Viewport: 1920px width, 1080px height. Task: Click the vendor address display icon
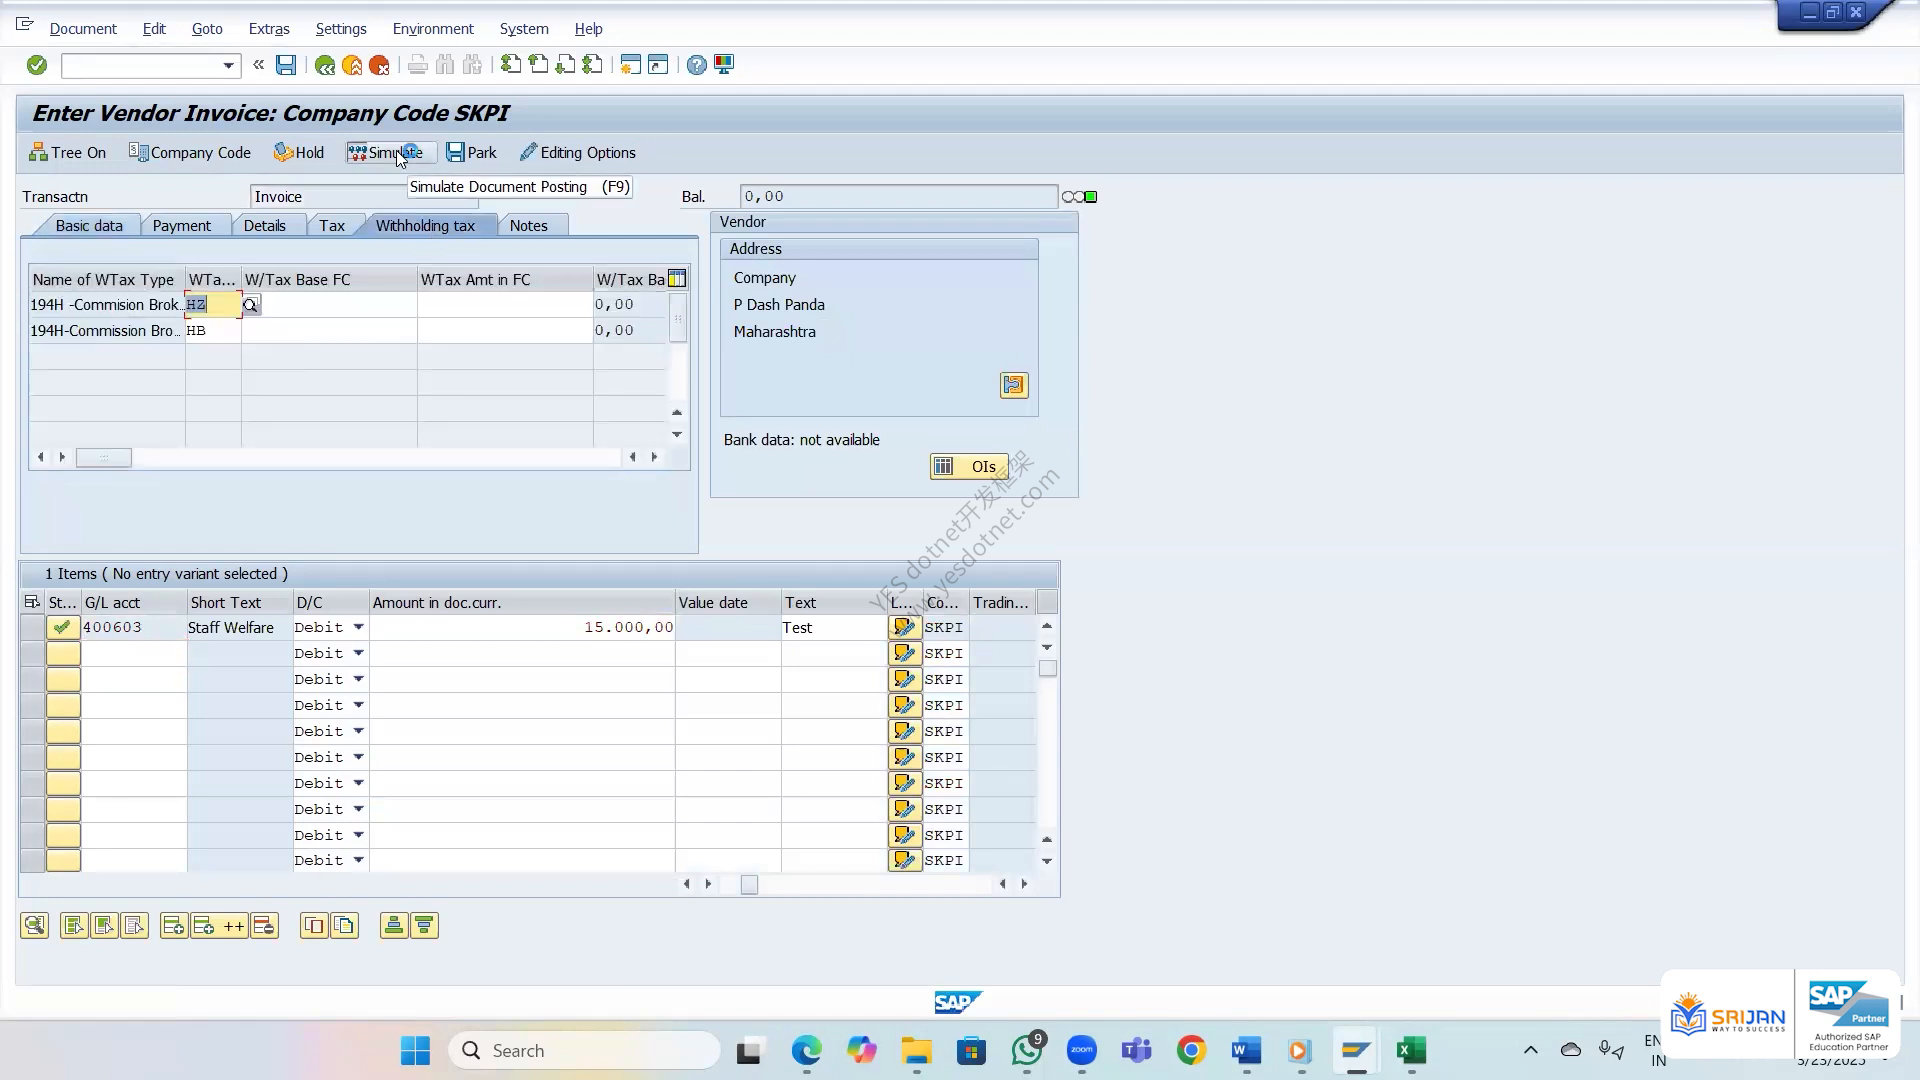1014,385
